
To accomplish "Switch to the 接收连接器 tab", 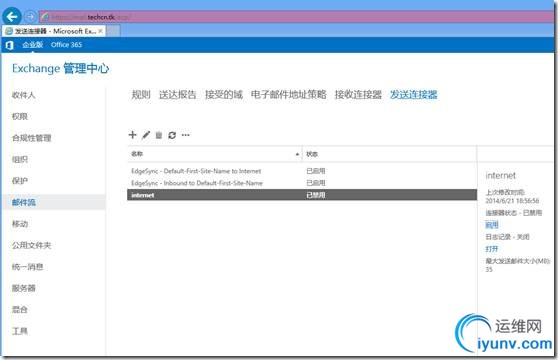I will [358, 95].
